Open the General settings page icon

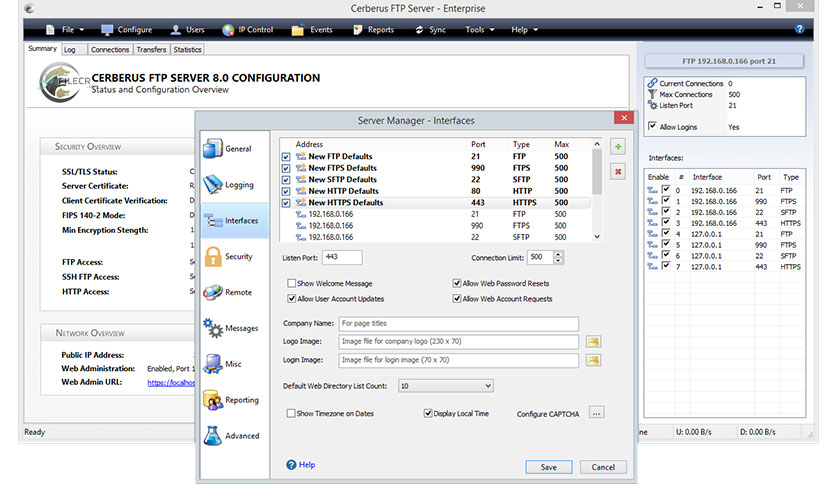pos(213,148)
